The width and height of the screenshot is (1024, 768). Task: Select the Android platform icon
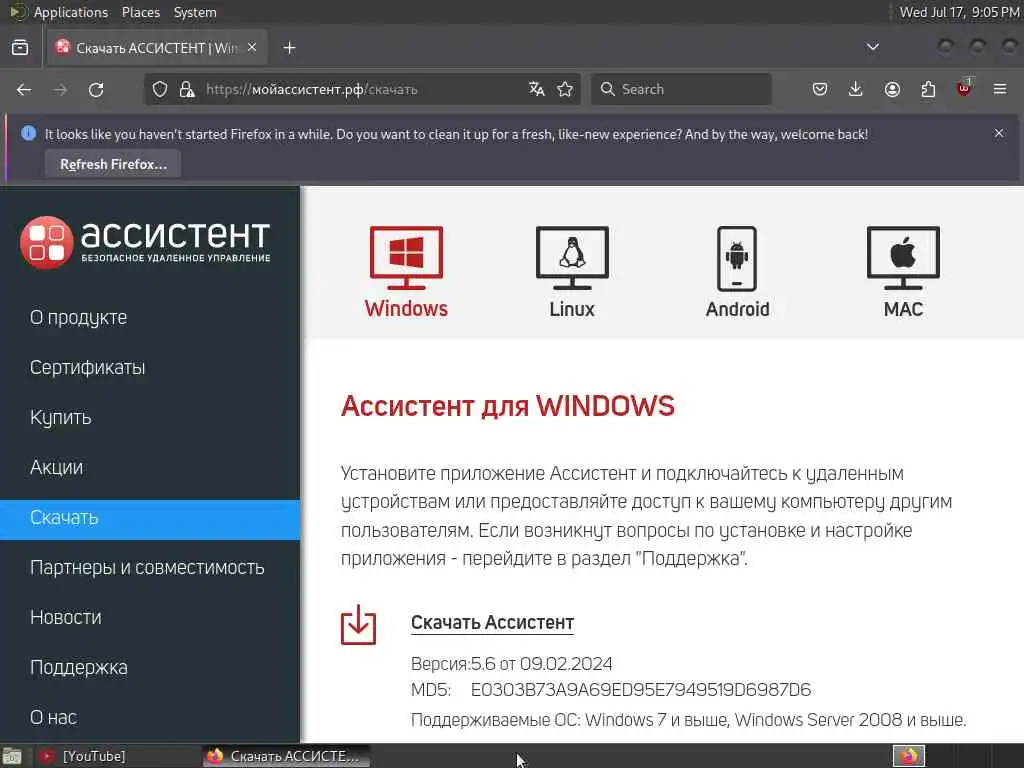pyautogui.click(x=737, y=272)
